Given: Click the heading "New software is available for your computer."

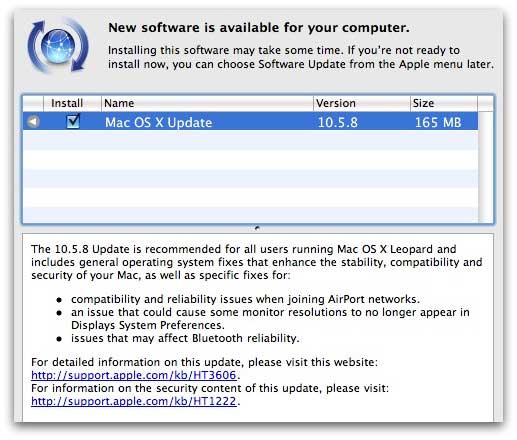Looking at the screenshot, I should [259, 28].
